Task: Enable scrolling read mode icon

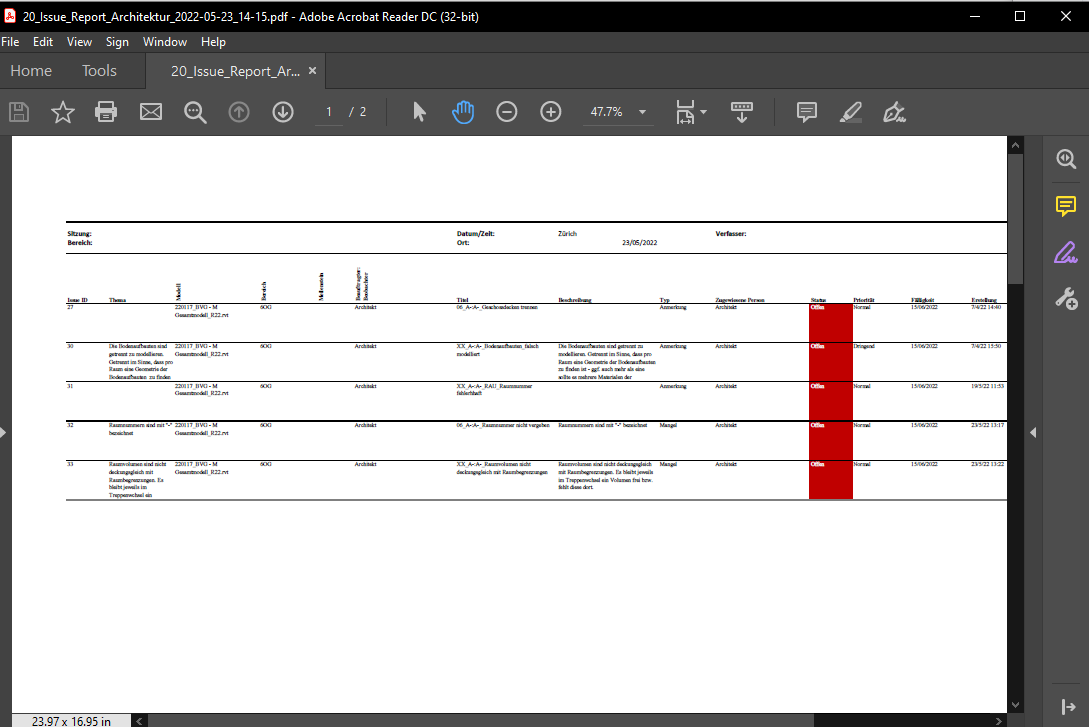Action: (x=742, y=112)
